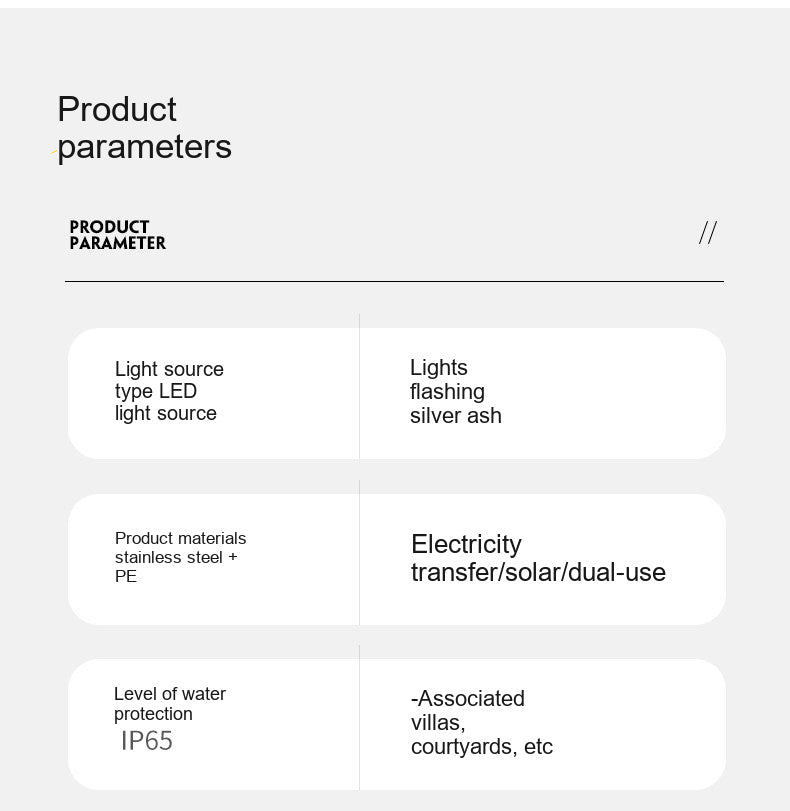Click the word 'Lights' in first card
Viewport: 790px width, 811px height.
tap(439, 368)
